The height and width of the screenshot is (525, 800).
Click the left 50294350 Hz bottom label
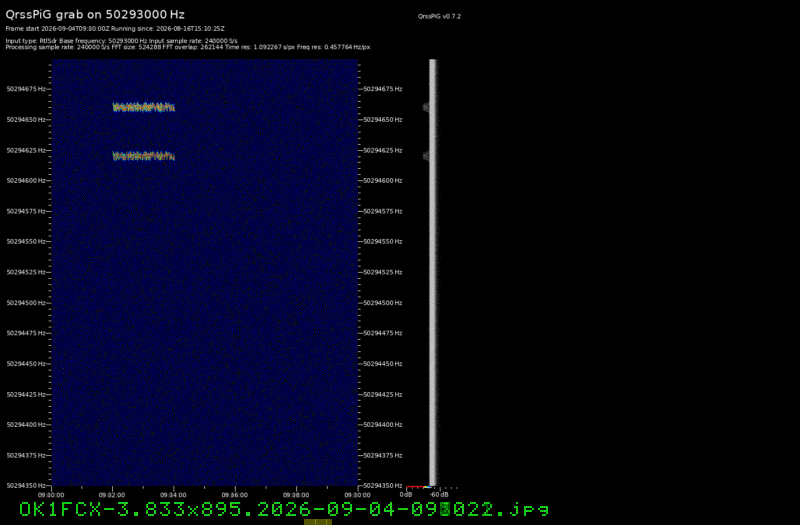pyautogui.click(x=26, y=485)
